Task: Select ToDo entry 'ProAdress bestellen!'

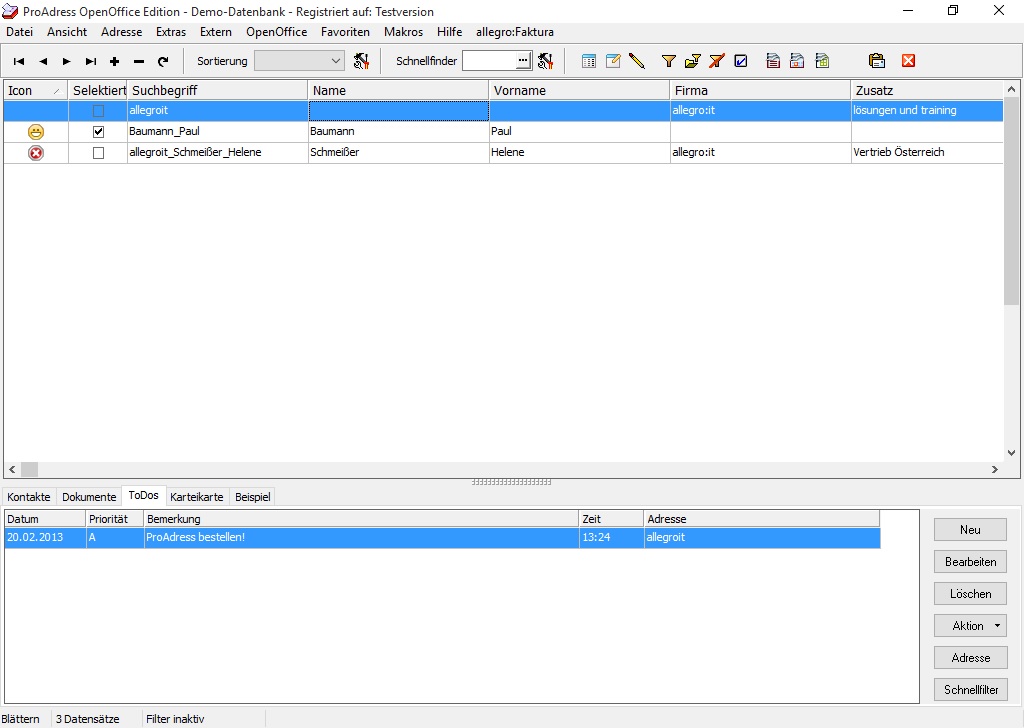Action: pyautogui.click(x=442, y=538)
